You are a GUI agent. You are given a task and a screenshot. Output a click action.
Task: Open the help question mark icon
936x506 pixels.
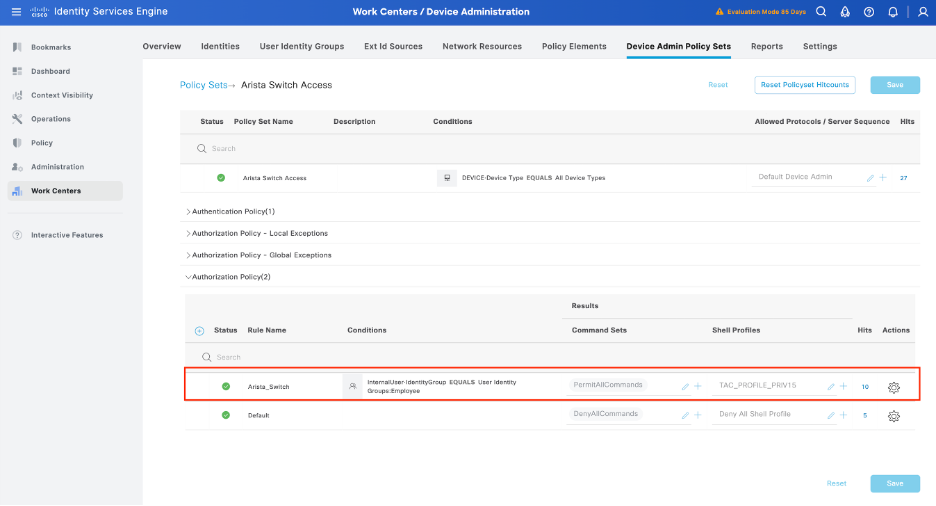(x=869, y=12)
